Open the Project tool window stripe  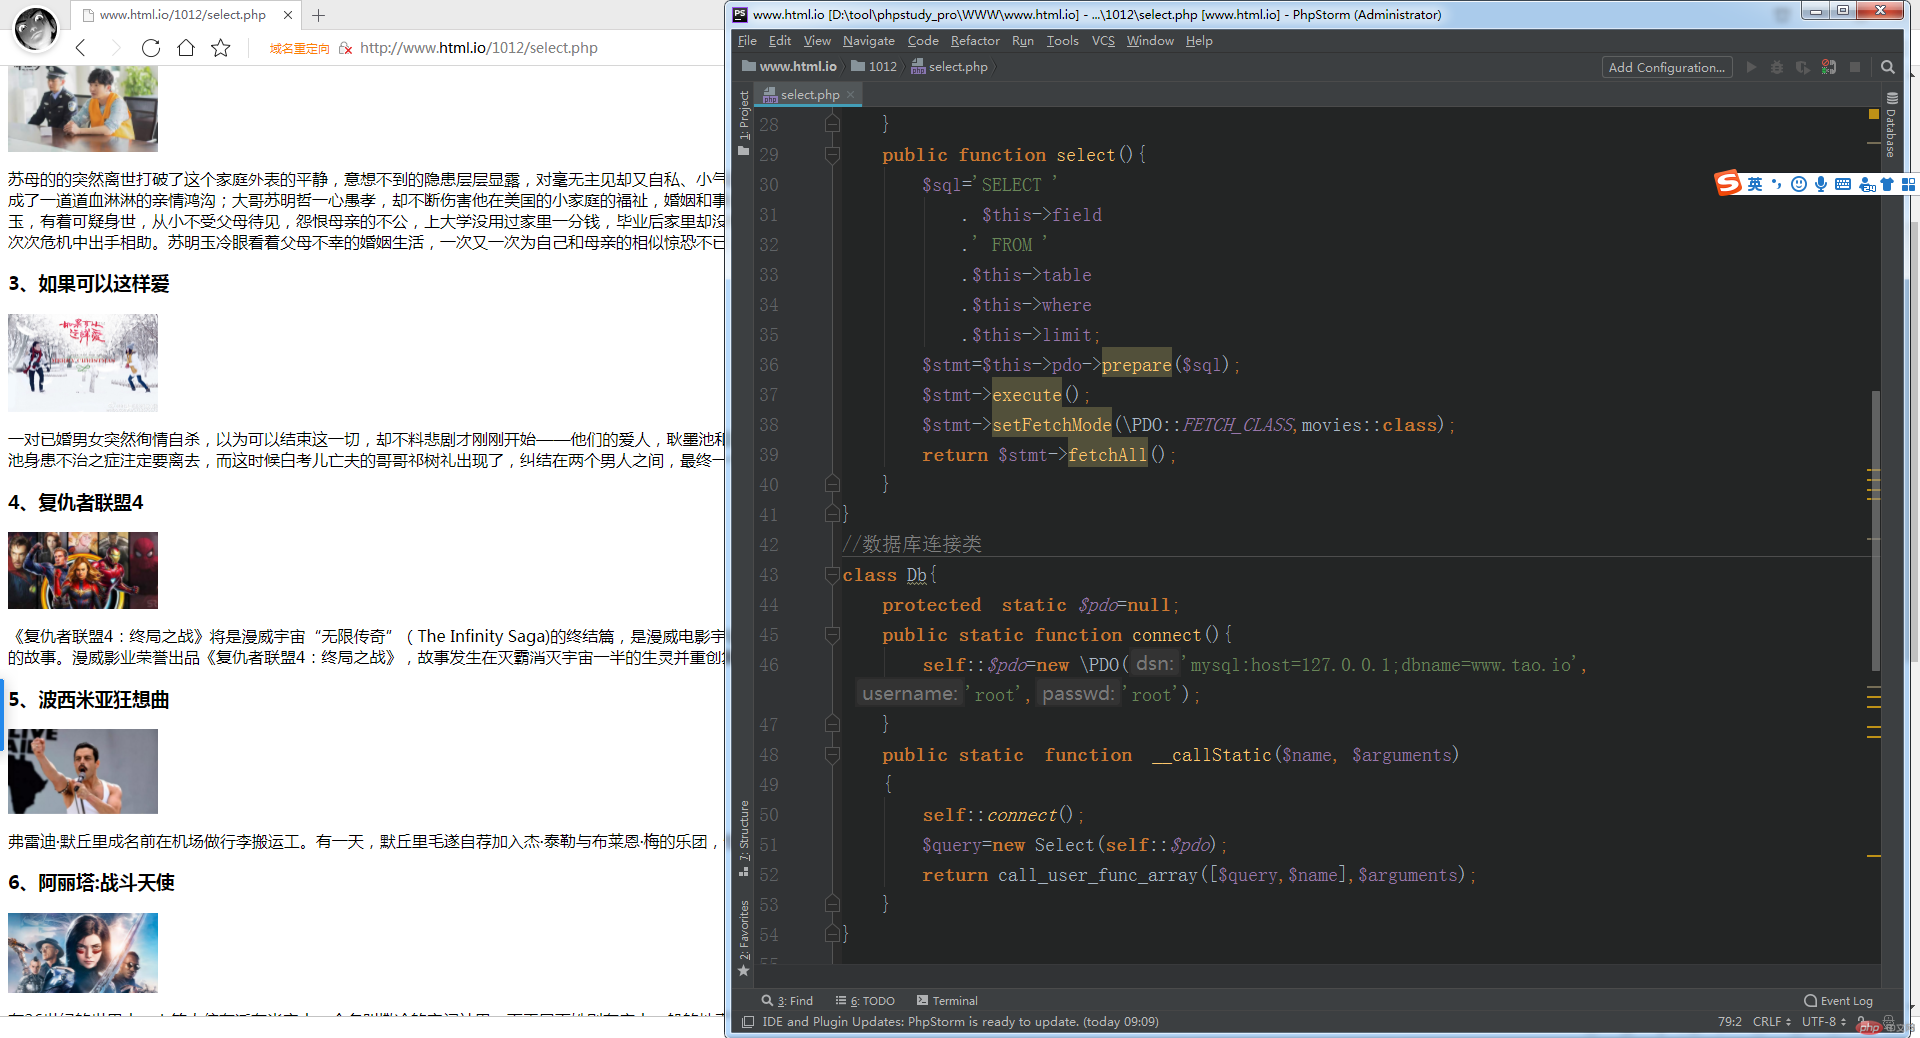[x=744, y=123]
